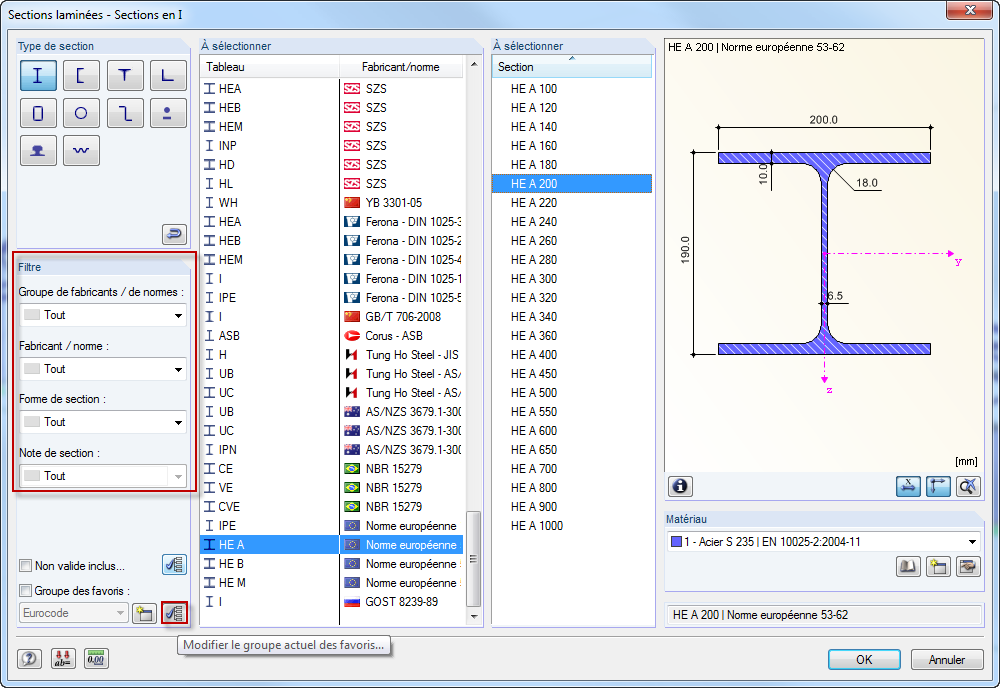This screenshot has height=688, width=1000.
Task: Sort by the Tableau column header
Action: pos(269,67)
